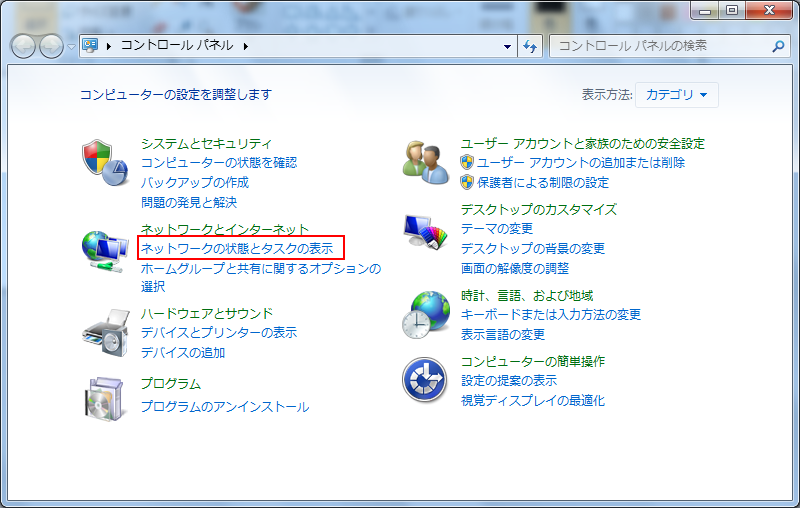
Task: Open ユーザー アカウントと家族のための安全設定 heading
Action: pyautogui.click(x=583, y=143)
